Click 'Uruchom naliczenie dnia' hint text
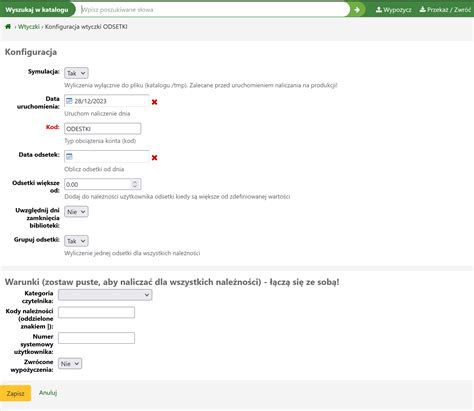474x411 pixels. coord(97,114)
